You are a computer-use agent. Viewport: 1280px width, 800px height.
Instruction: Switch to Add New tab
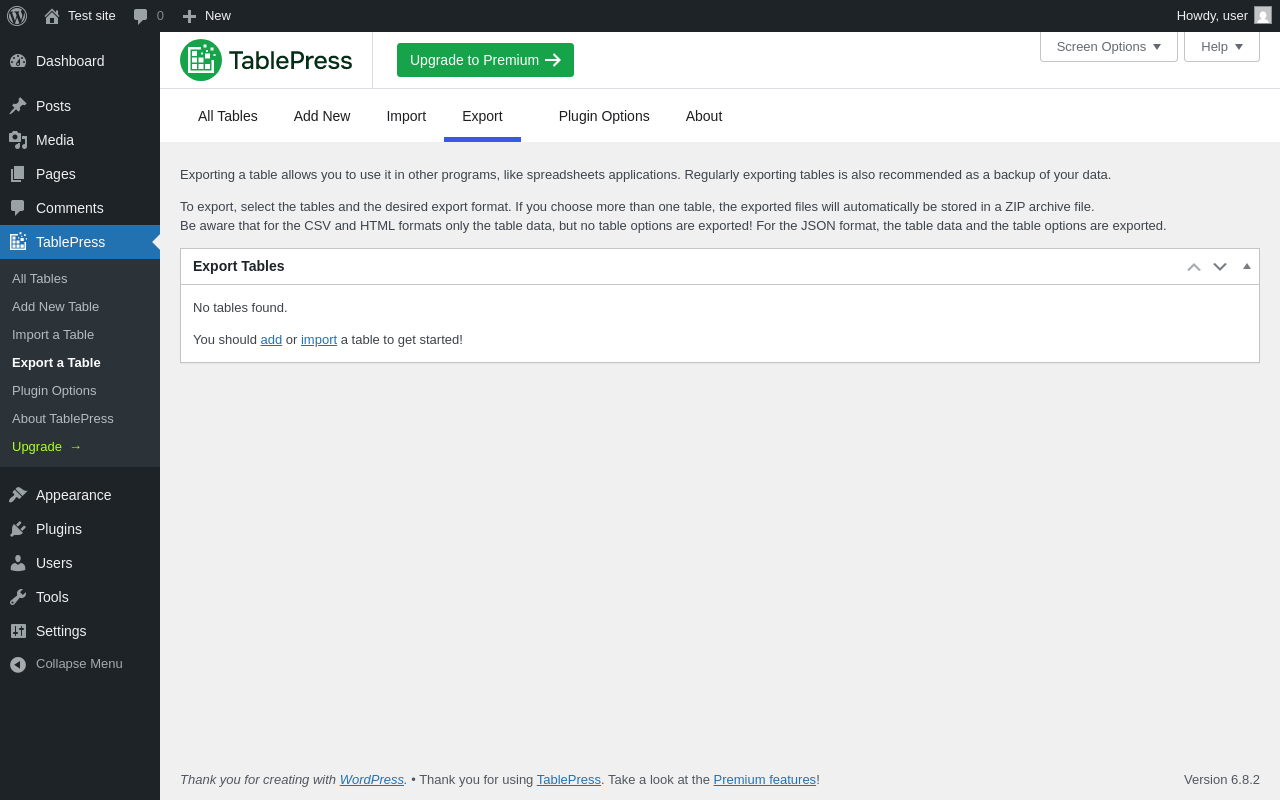tap(322, 116)
